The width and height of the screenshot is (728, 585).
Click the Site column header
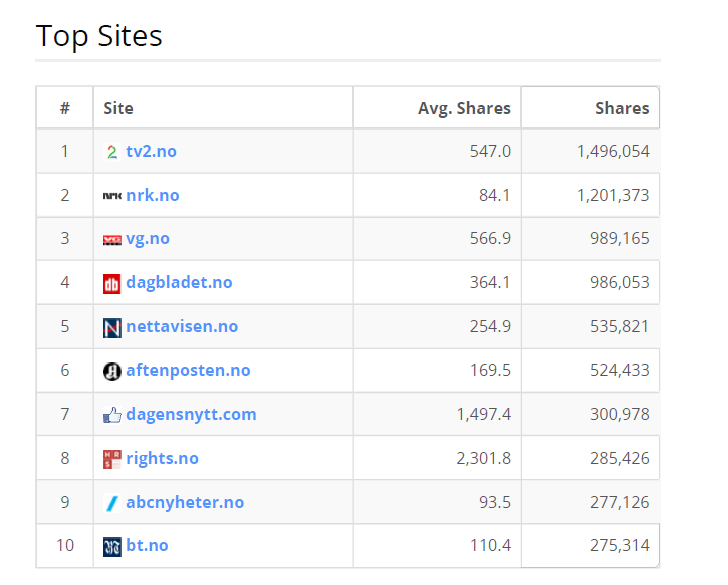coord(118,108)
